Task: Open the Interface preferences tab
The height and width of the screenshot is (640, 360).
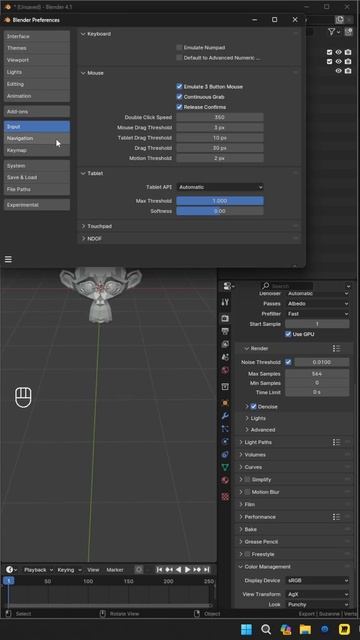Action: (37, 36)
